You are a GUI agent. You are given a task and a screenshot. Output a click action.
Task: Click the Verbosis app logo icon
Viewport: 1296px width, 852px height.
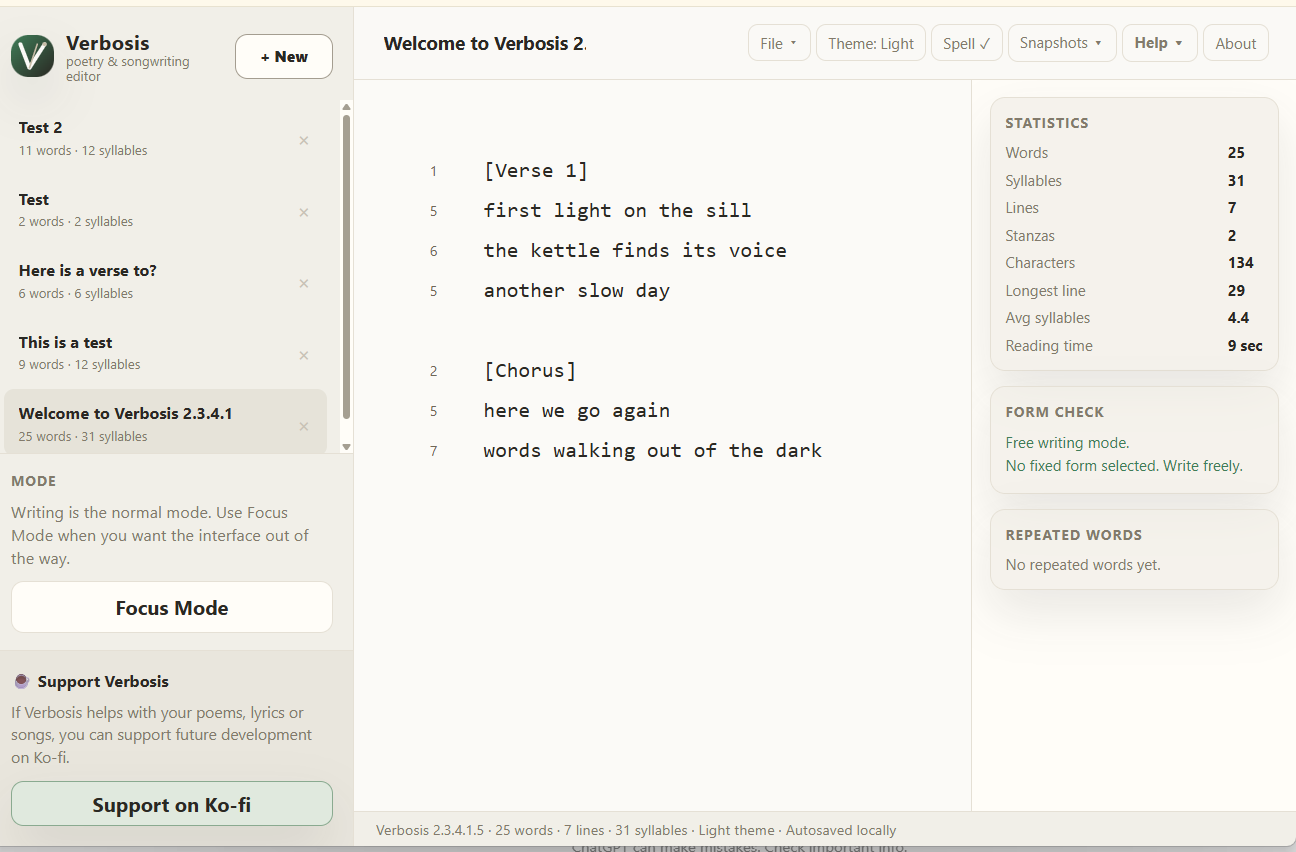[x=32, y=56]
